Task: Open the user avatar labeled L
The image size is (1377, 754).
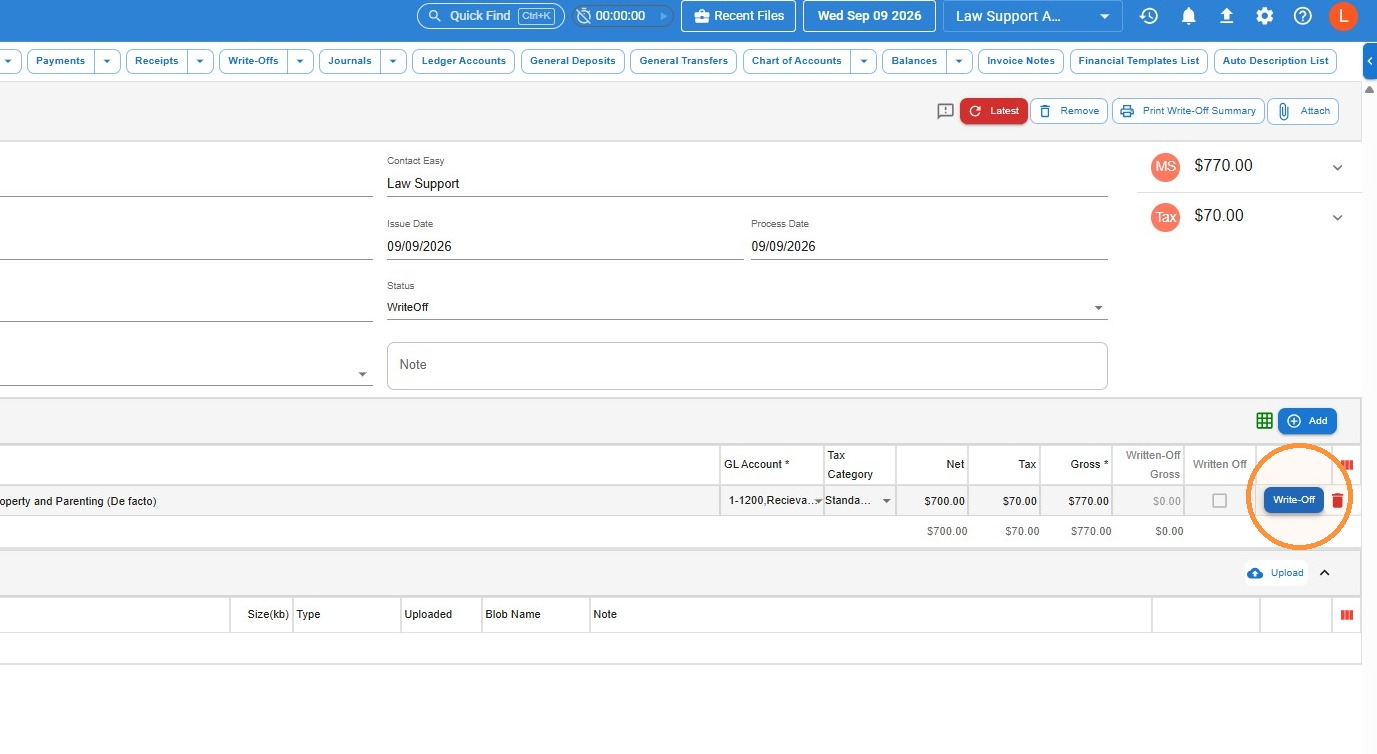Action: [1343, 16]
